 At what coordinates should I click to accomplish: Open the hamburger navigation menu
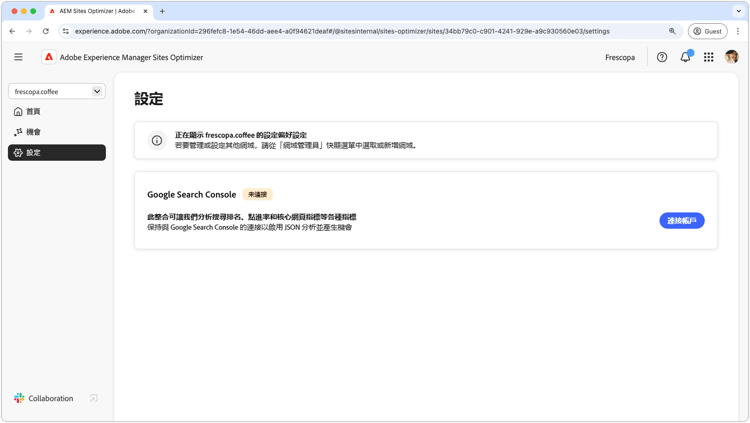tap(18, 57)
